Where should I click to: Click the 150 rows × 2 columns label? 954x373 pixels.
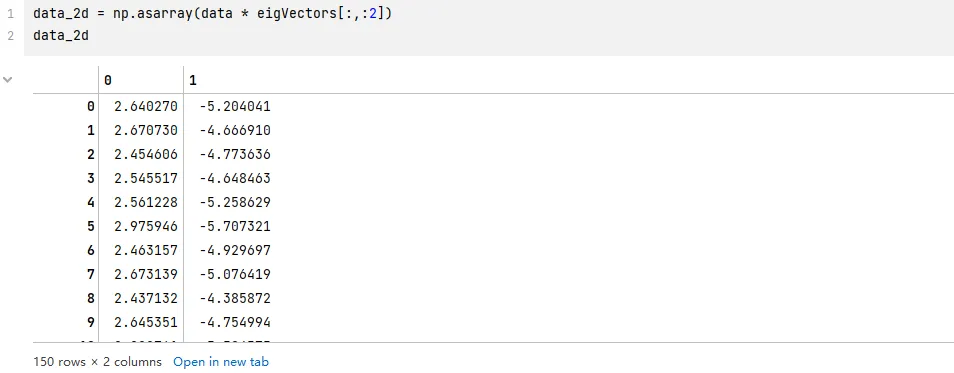[x=97, y=362]
